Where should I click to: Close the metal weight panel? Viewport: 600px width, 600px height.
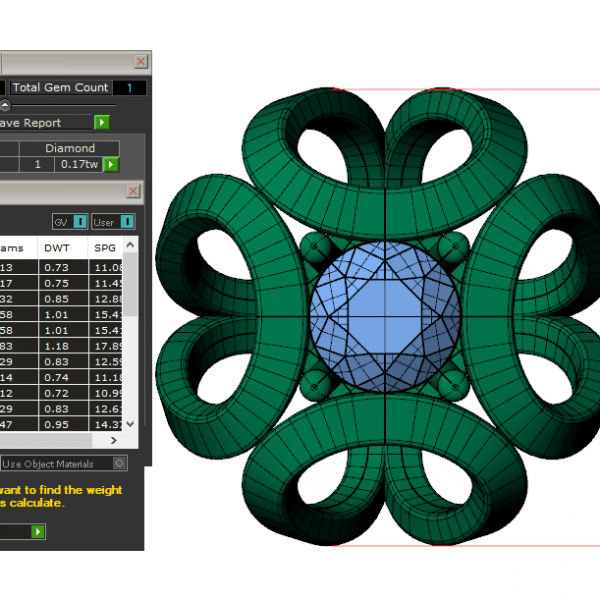133,191
